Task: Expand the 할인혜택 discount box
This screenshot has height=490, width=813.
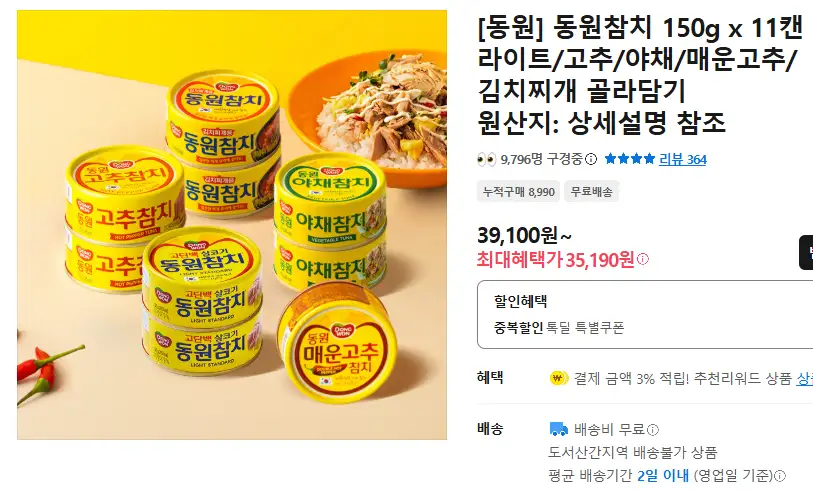Action: (645, 315)
